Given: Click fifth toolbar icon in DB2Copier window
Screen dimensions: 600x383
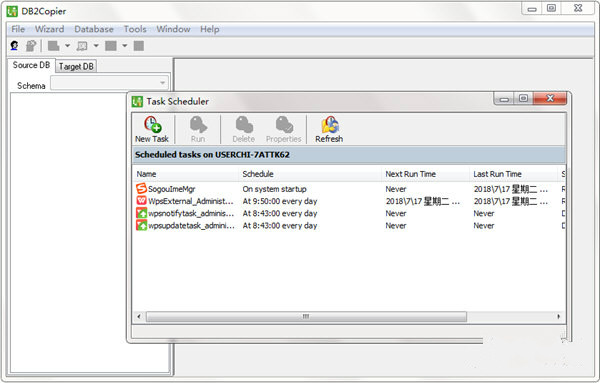Looking at the screenshot, I should (x=111, y=46).
